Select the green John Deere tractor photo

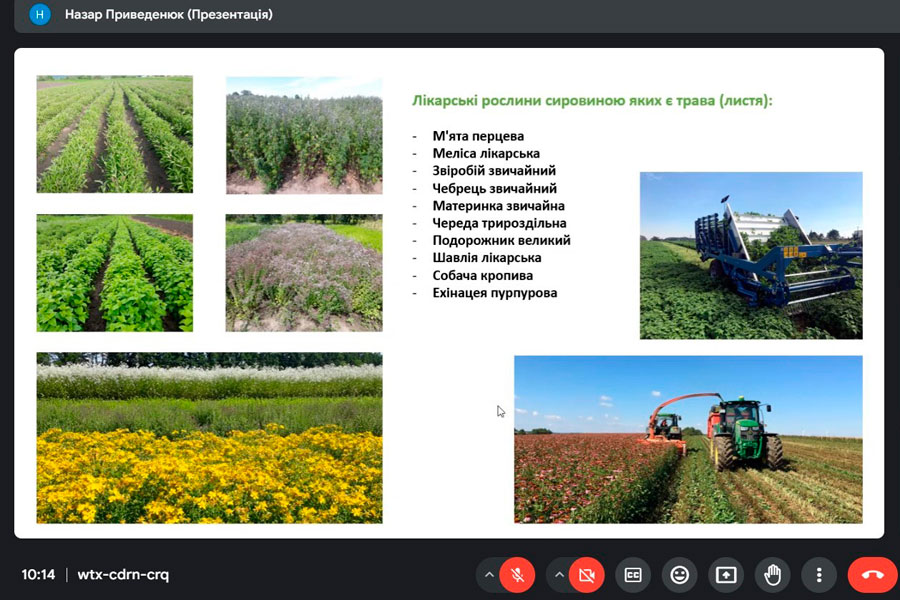coord(688,439)
